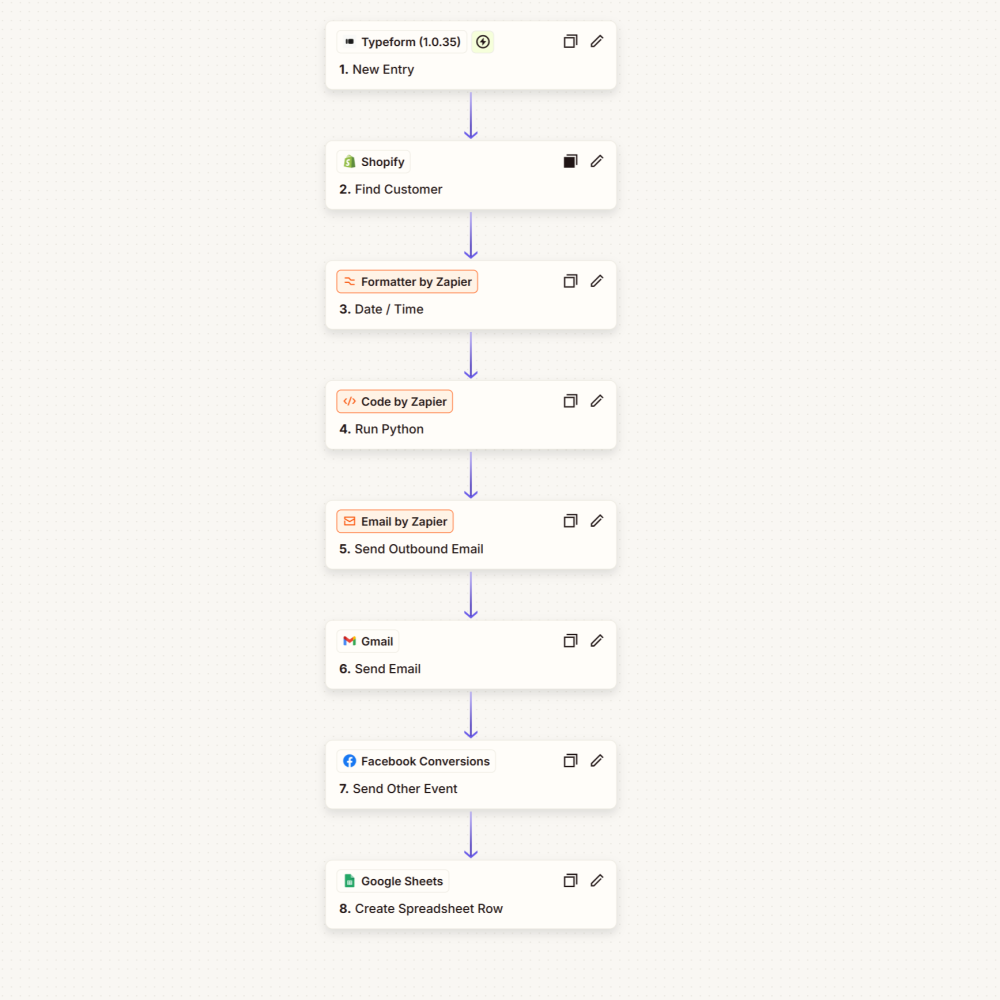
Task: Duplicate the Gmail Send Email step
Action: click(570, 641)
